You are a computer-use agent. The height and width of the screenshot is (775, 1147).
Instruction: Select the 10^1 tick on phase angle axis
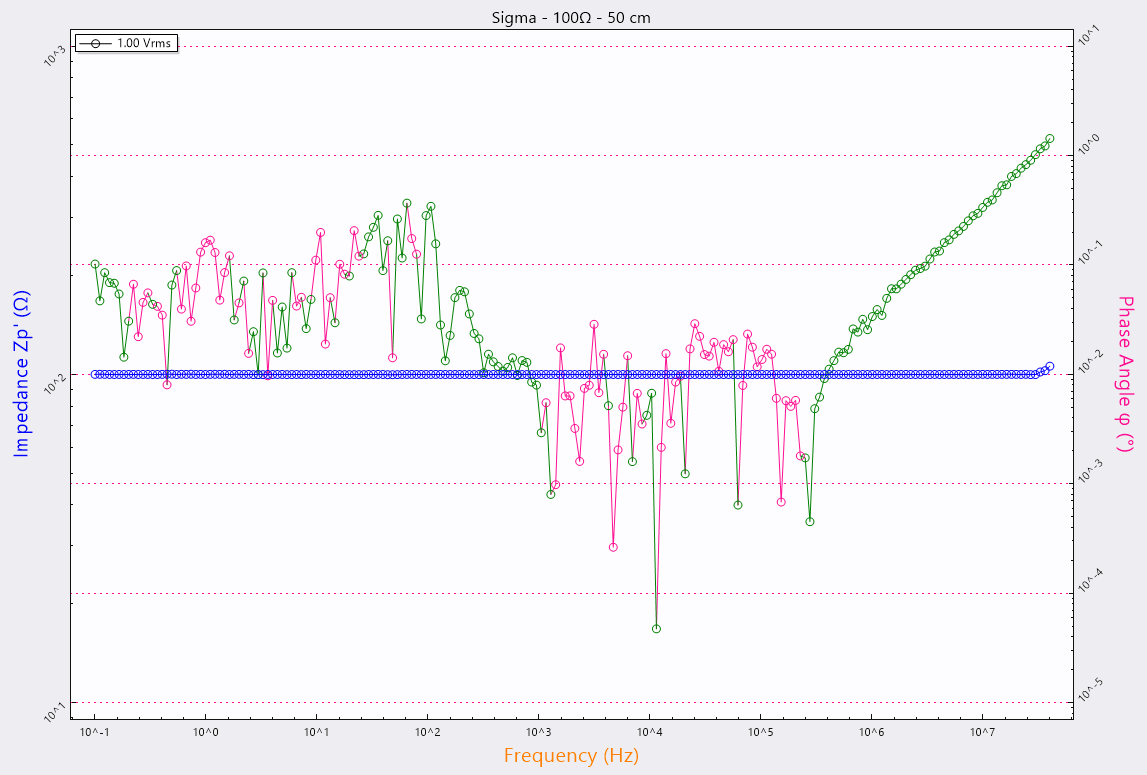[1089, 37]
